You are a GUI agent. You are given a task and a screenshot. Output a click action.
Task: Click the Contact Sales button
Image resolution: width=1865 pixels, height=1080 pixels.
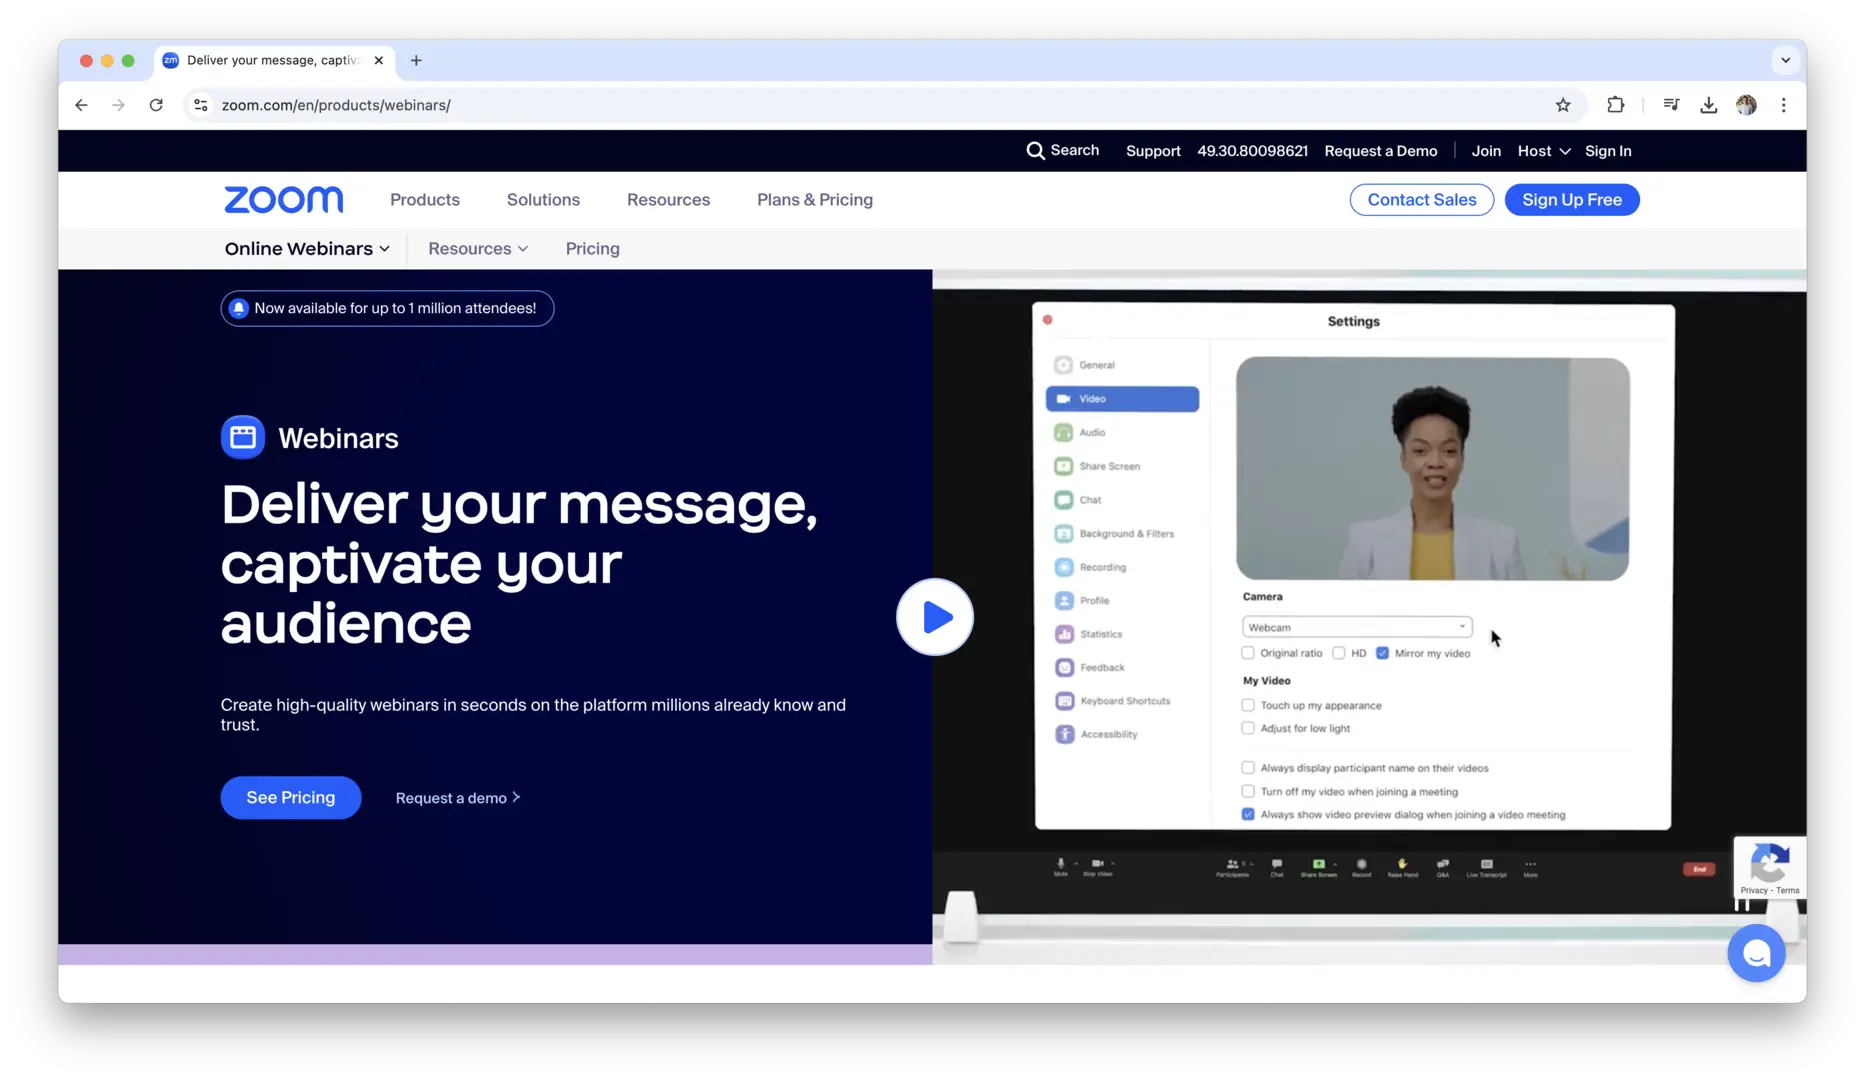tap(1421, 200)
